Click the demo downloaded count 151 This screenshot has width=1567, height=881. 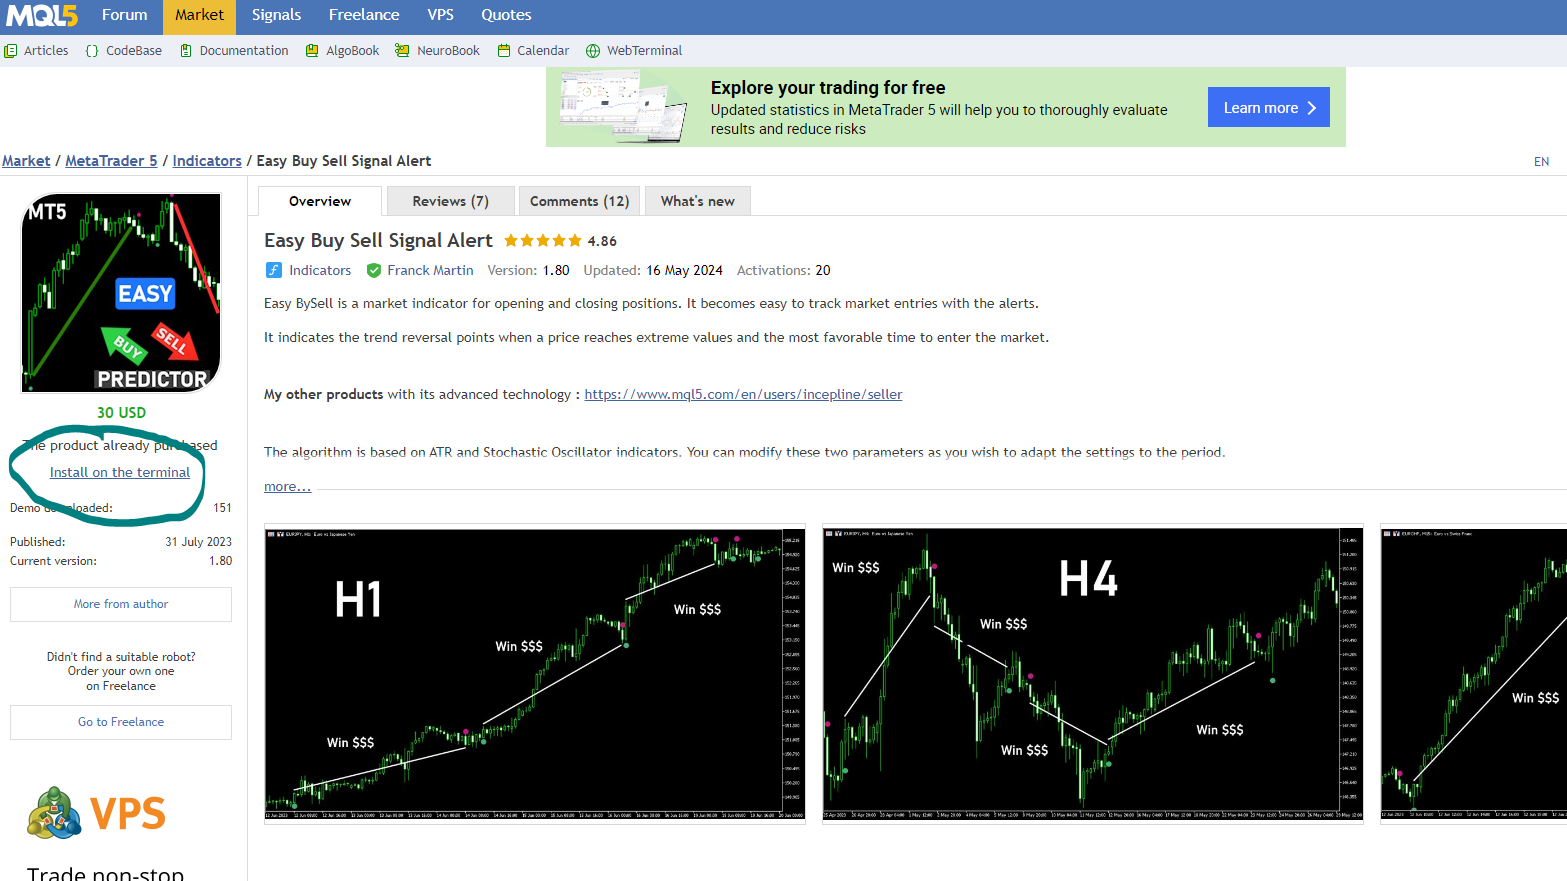click(x=222, y=508)
